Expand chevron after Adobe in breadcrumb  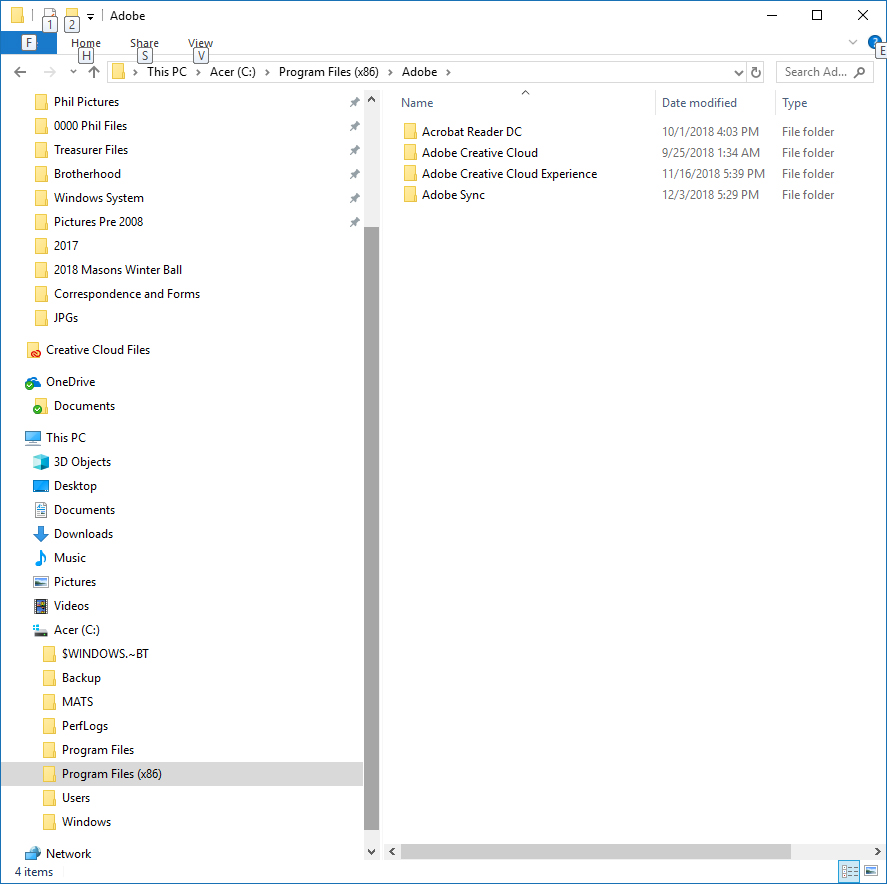(x=449, y=72)
